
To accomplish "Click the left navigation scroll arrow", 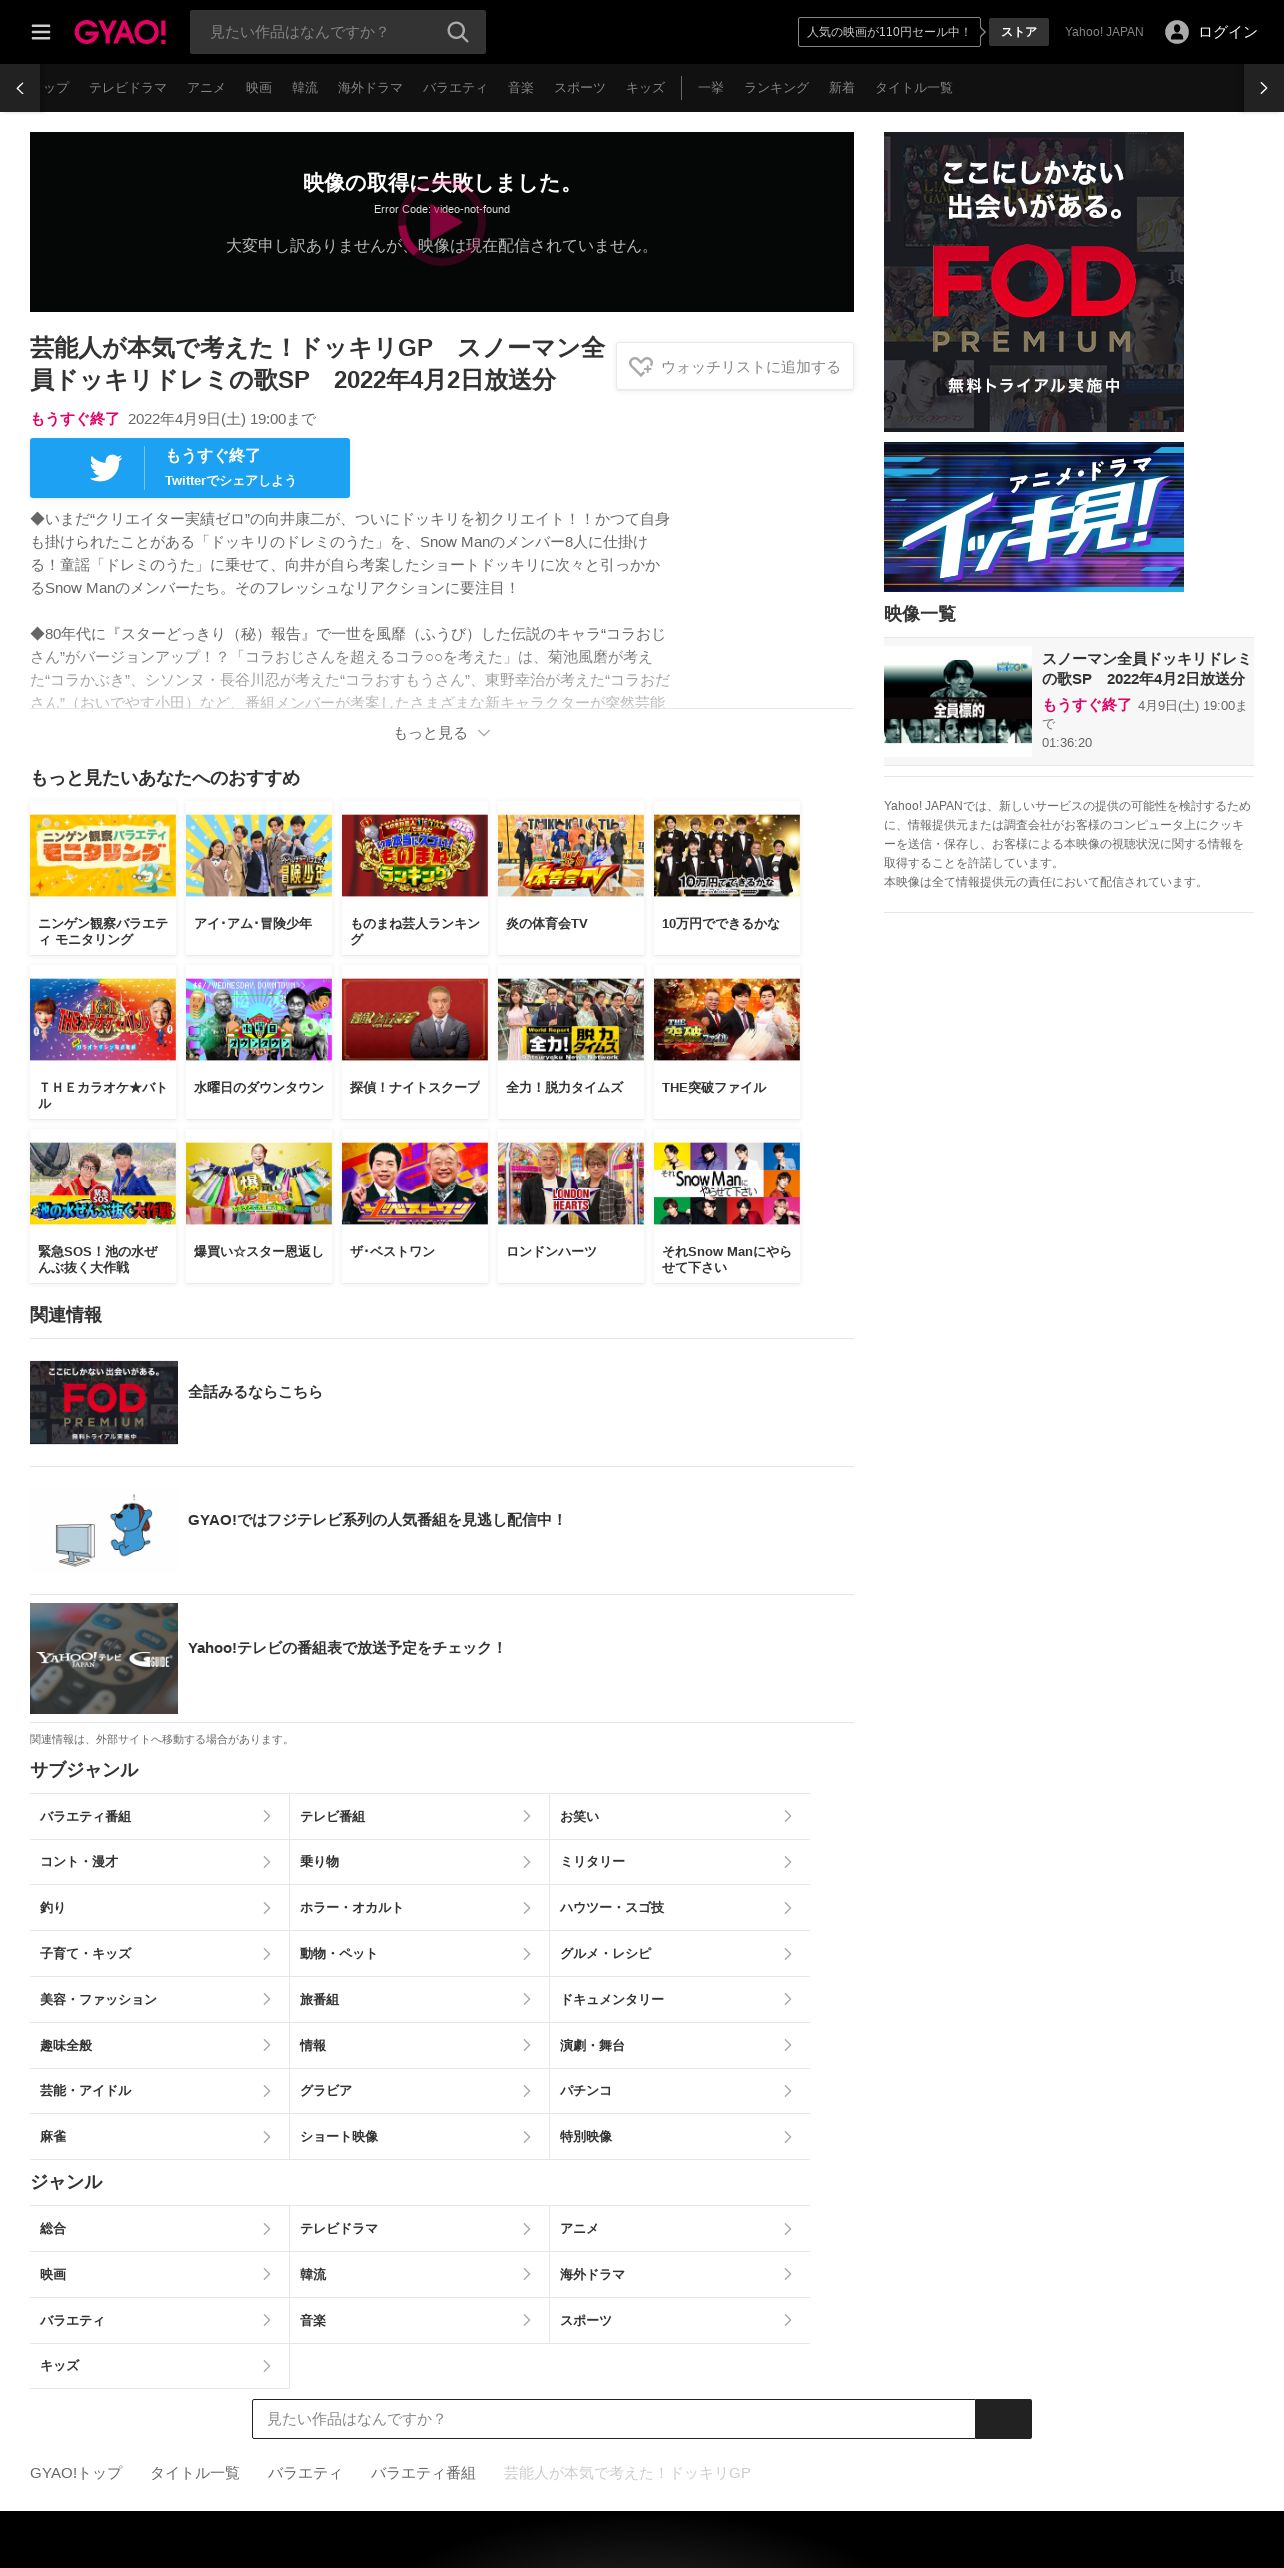I will [x=20, y=88].
